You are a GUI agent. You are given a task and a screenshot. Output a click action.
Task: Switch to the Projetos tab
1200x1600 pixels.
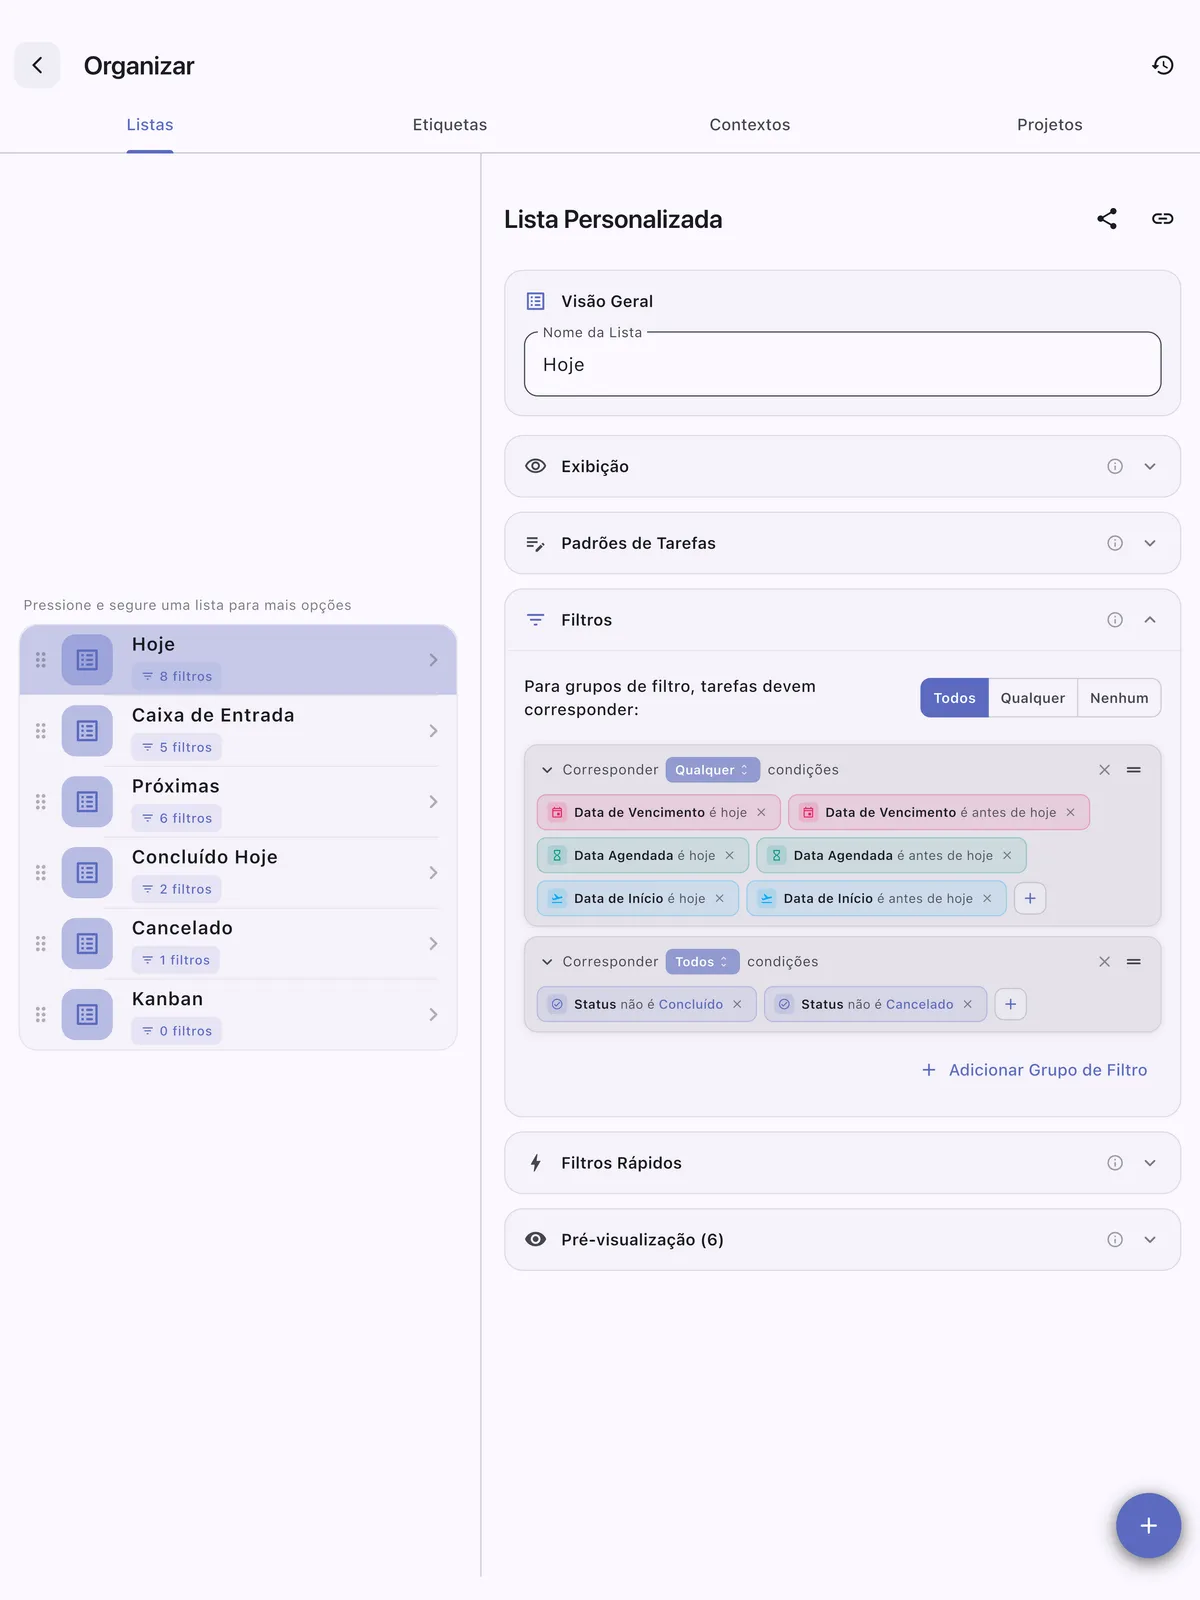point(1050,125)
